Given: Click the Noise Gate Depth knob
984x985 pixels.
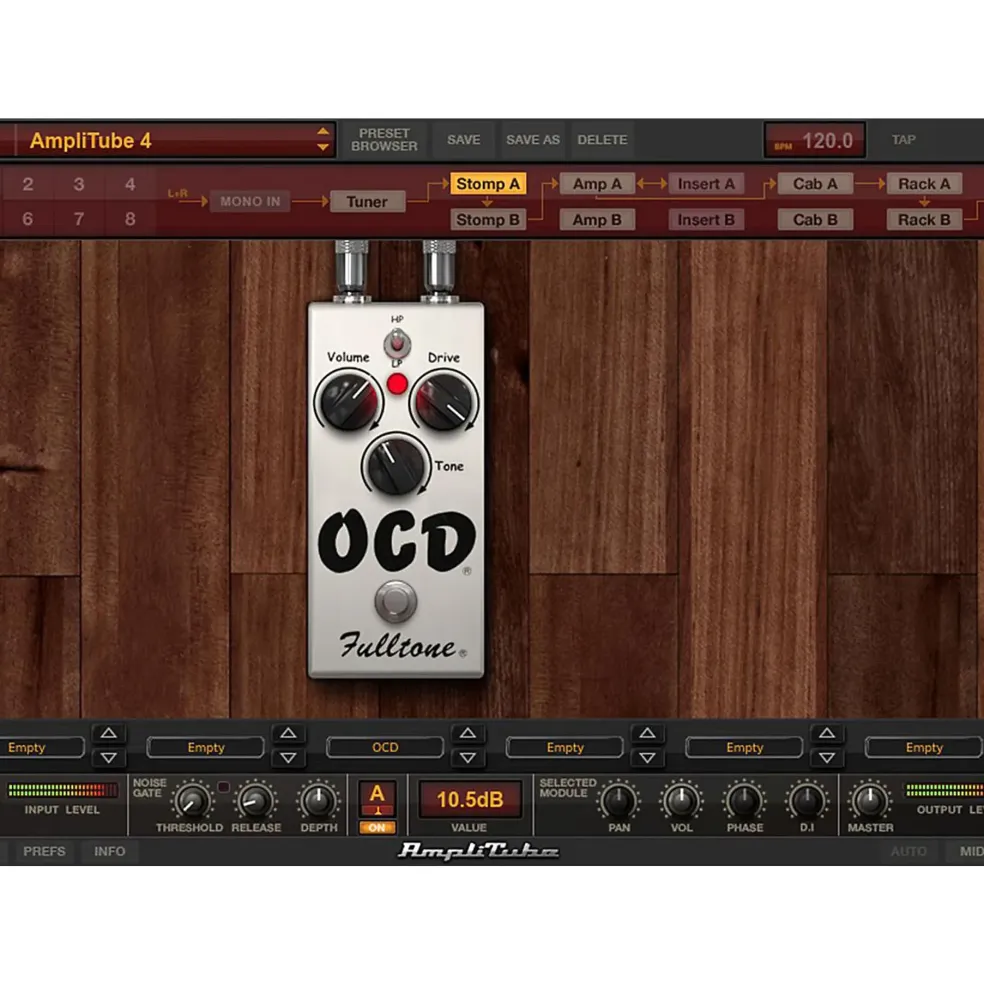Looking at the screenshot, I should click(319, 801).
